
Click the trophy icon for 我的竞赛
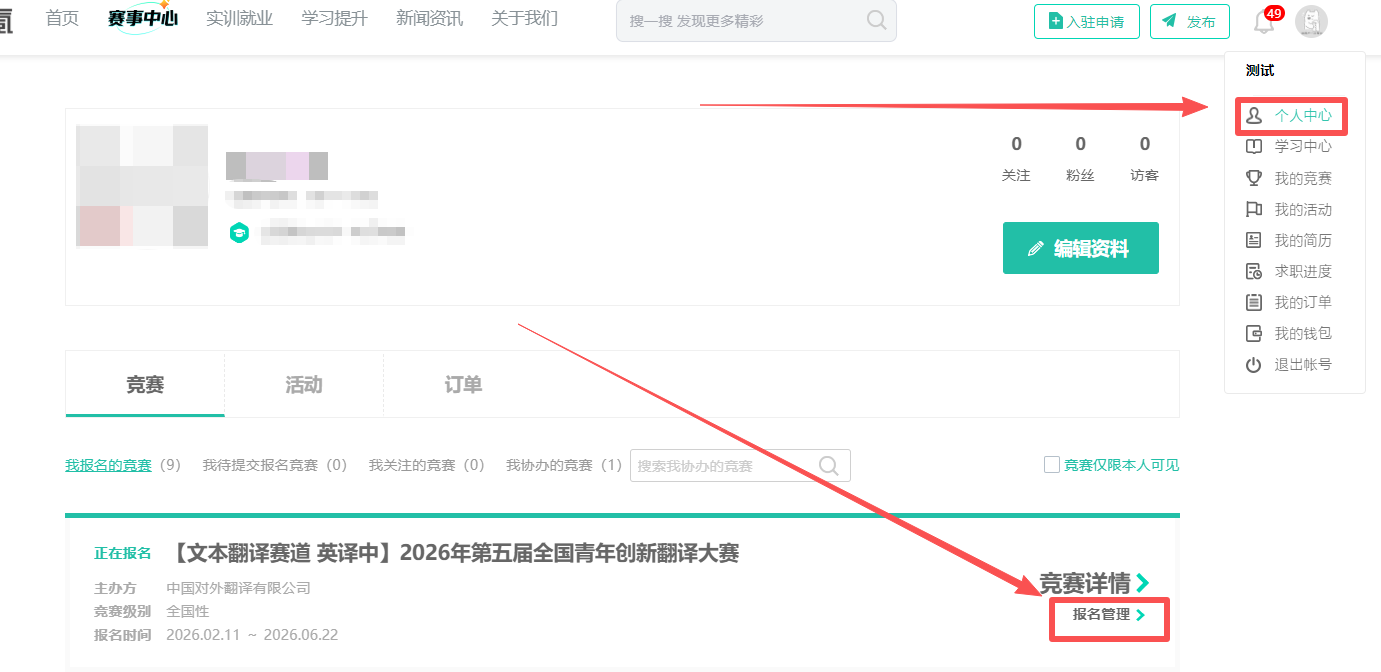pos(1253,178)
